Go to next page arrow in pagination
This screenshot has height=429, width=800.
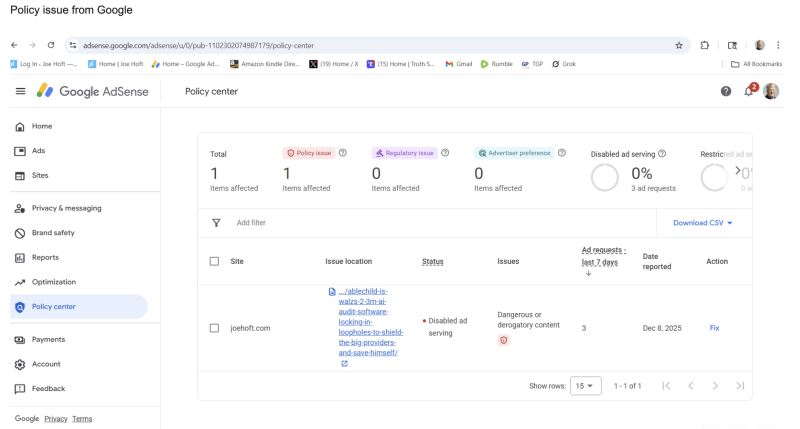click(x=715, y=386)
